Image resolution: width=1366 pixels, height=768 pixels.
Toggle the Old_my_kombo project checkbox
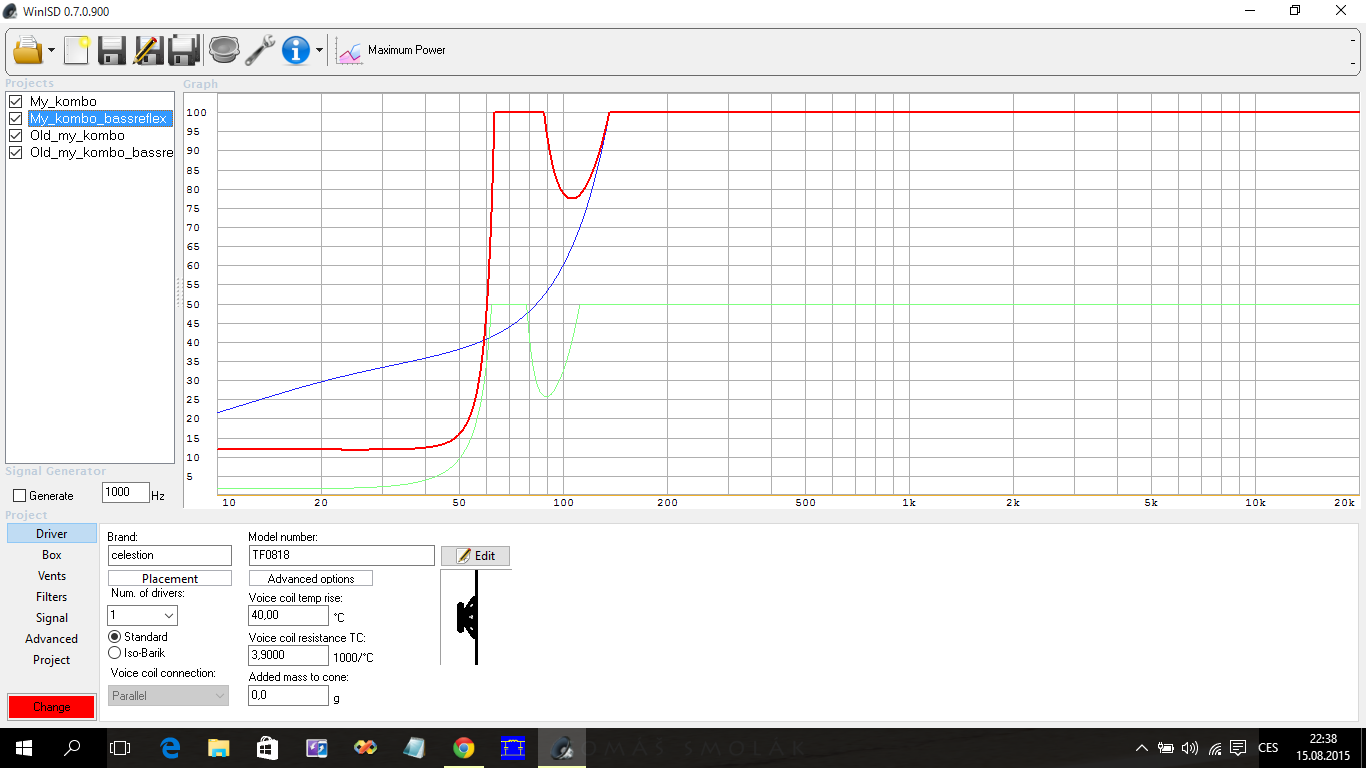point(15,136)
